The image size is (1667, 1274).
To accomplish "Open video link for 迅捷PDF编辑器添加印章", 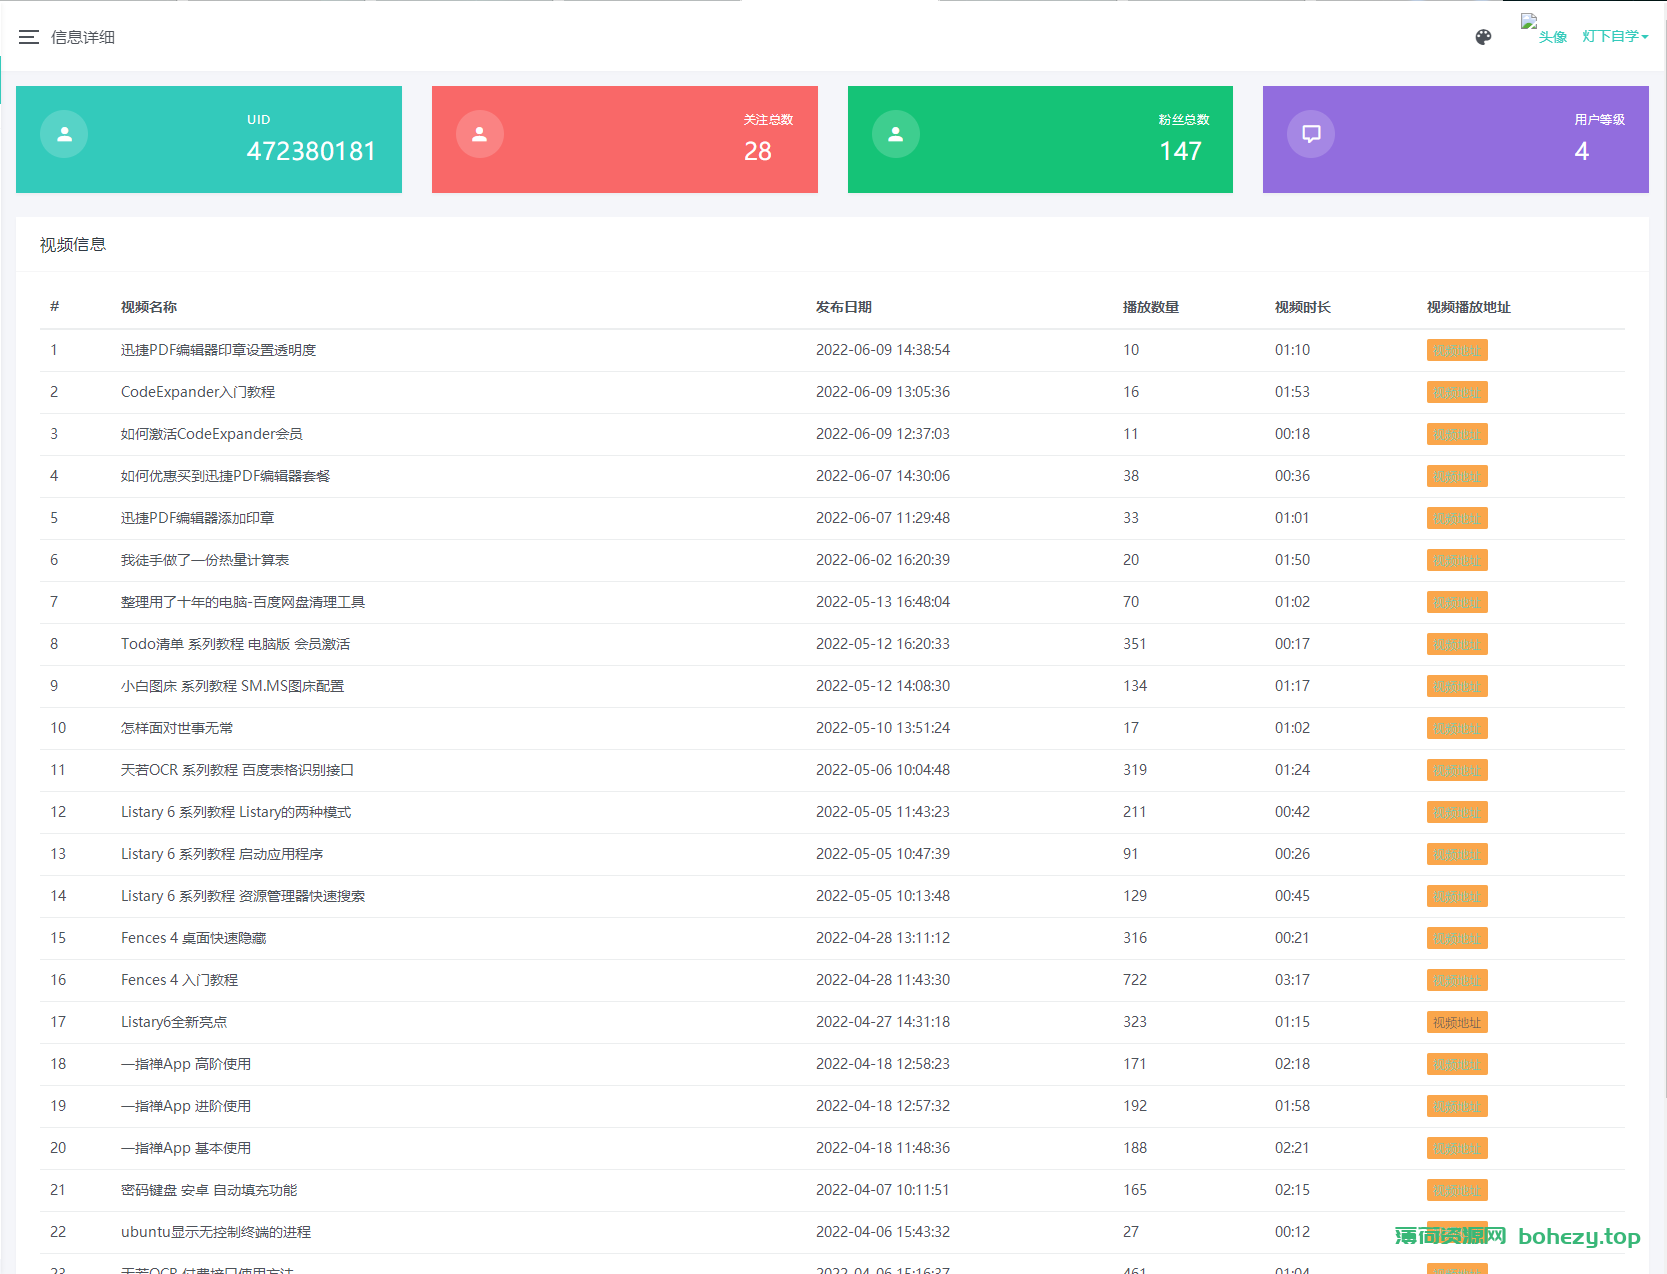I will click(x=1457, y=518).
